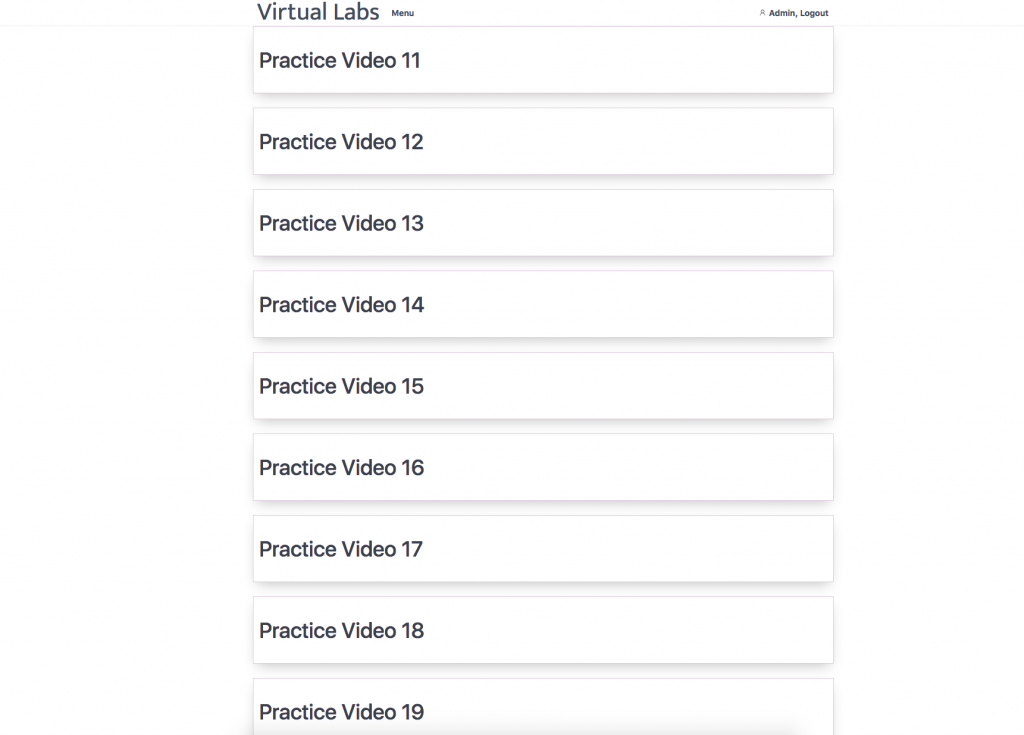Image resolution: width=1024 pixels, height=735 pixels.
Task: Select the Practice Video 13 entry
Action: pos(543,223)
